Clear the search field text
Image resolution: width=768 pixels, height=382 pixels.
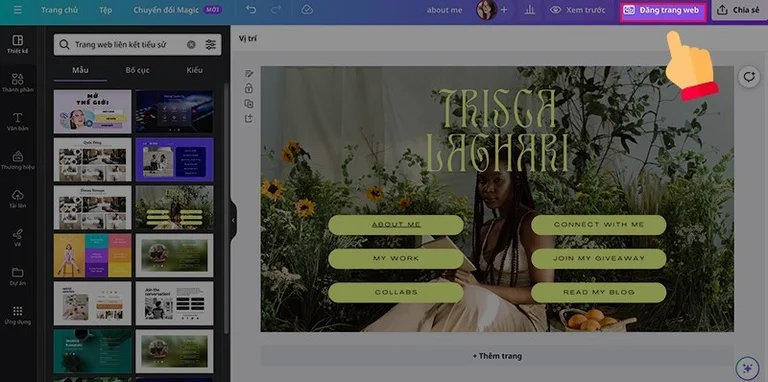(x=191, y=45)
